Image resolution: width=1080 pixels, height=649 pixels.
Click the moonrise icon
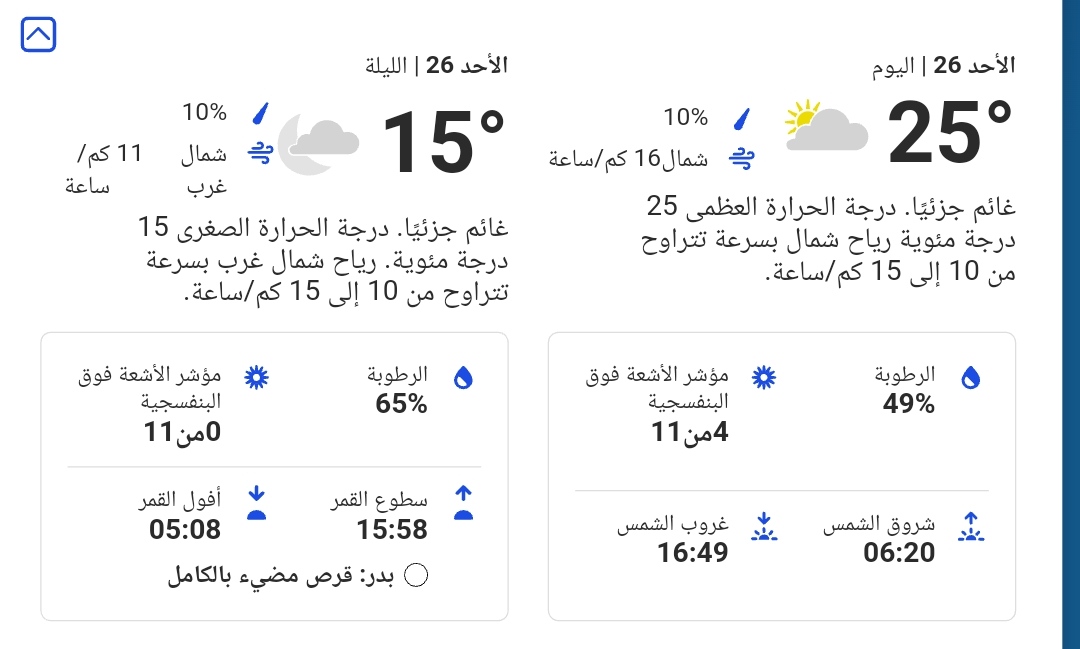(x=463, y=503)
